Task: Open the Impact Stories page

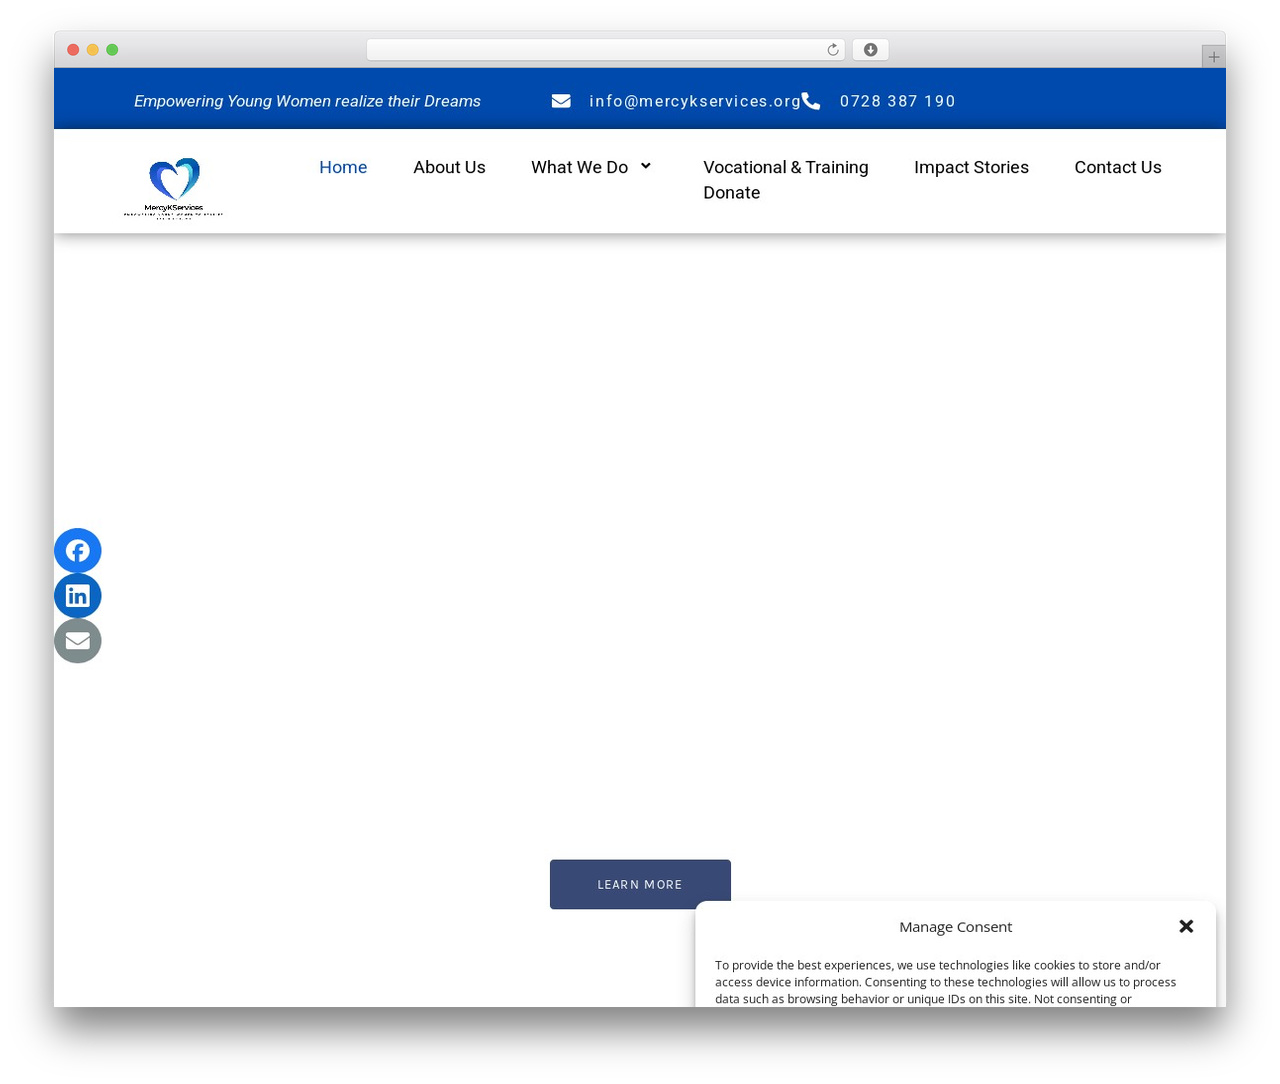Action: click(x=971, y=167)
